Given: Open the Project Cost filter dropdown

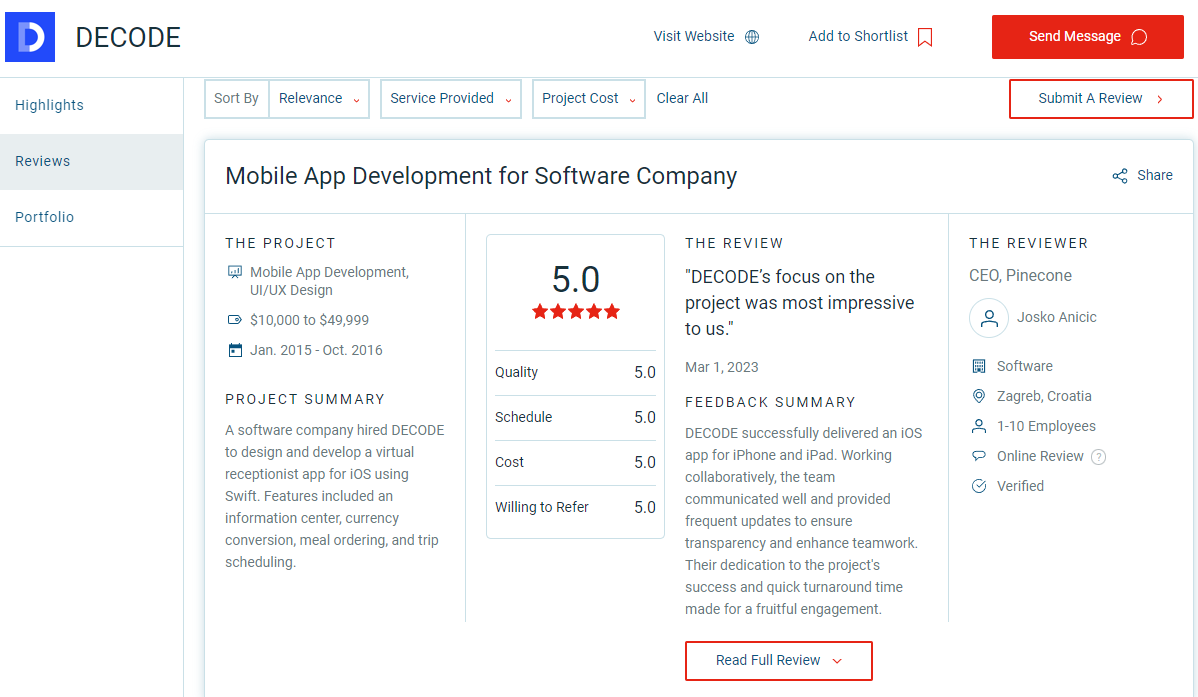Looking at the screenshot, I should point(588,99).
